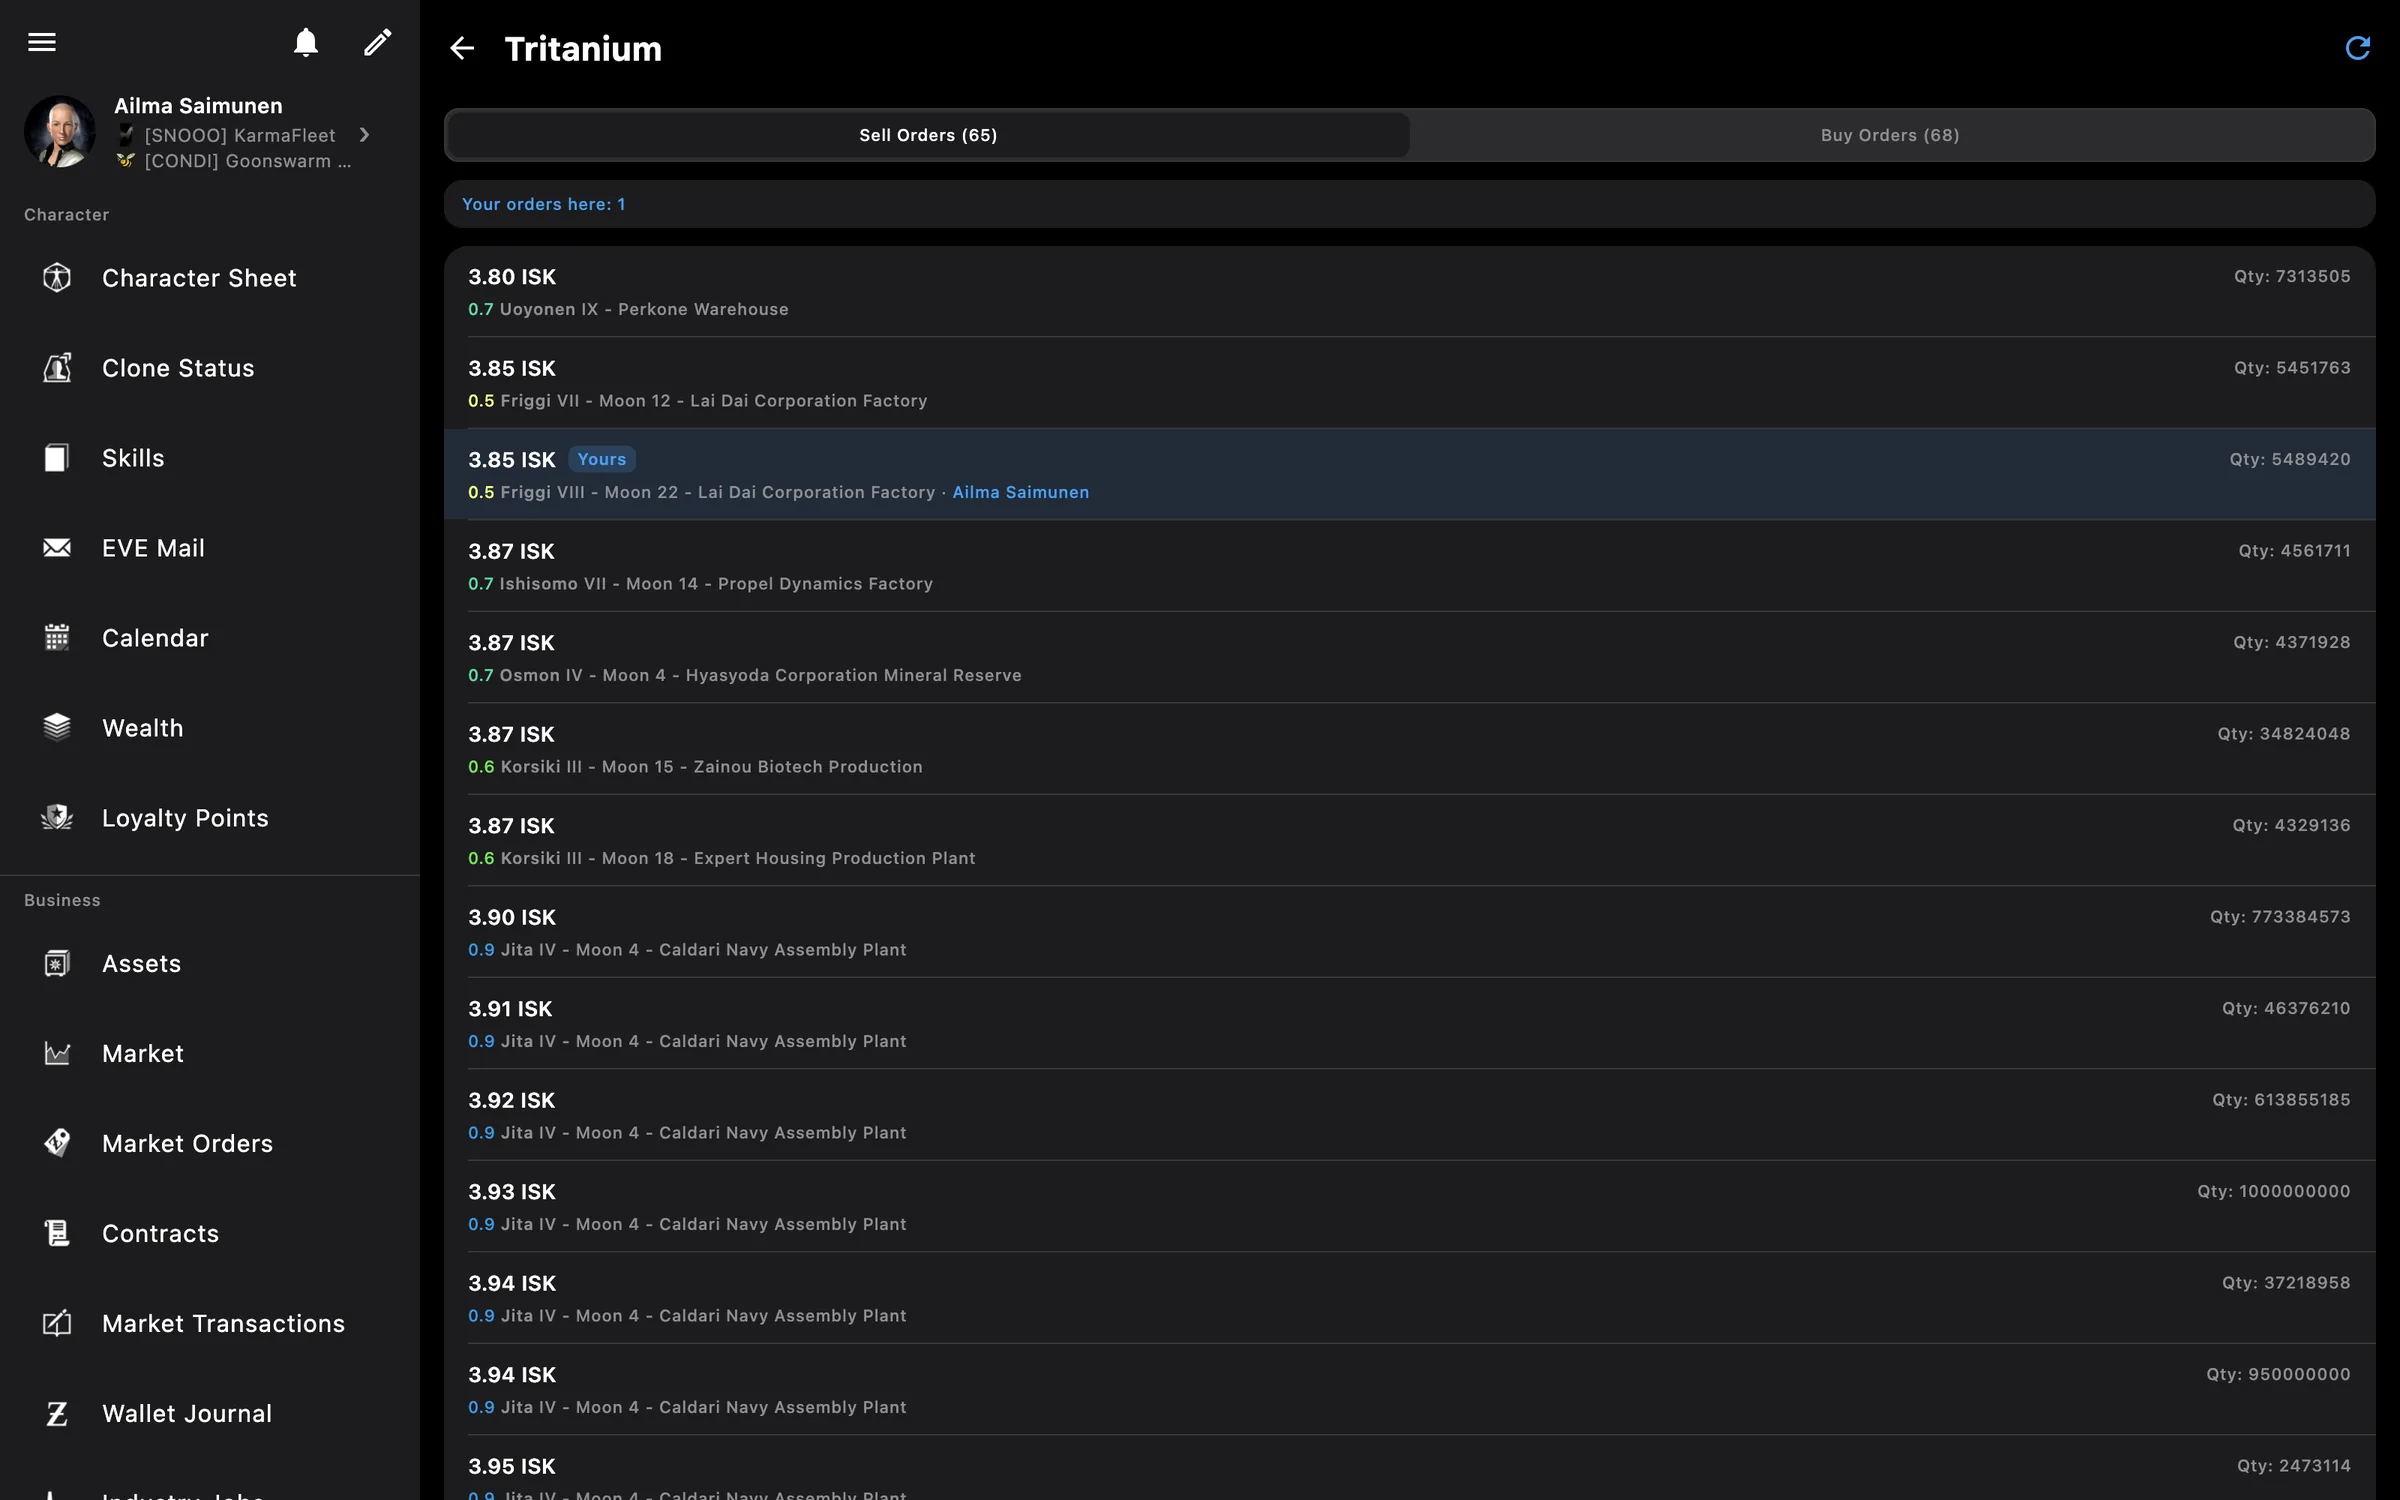Click the 'Yours' badge on order
This screenshot has height=1500, width=2400.
tap(602, 459)
